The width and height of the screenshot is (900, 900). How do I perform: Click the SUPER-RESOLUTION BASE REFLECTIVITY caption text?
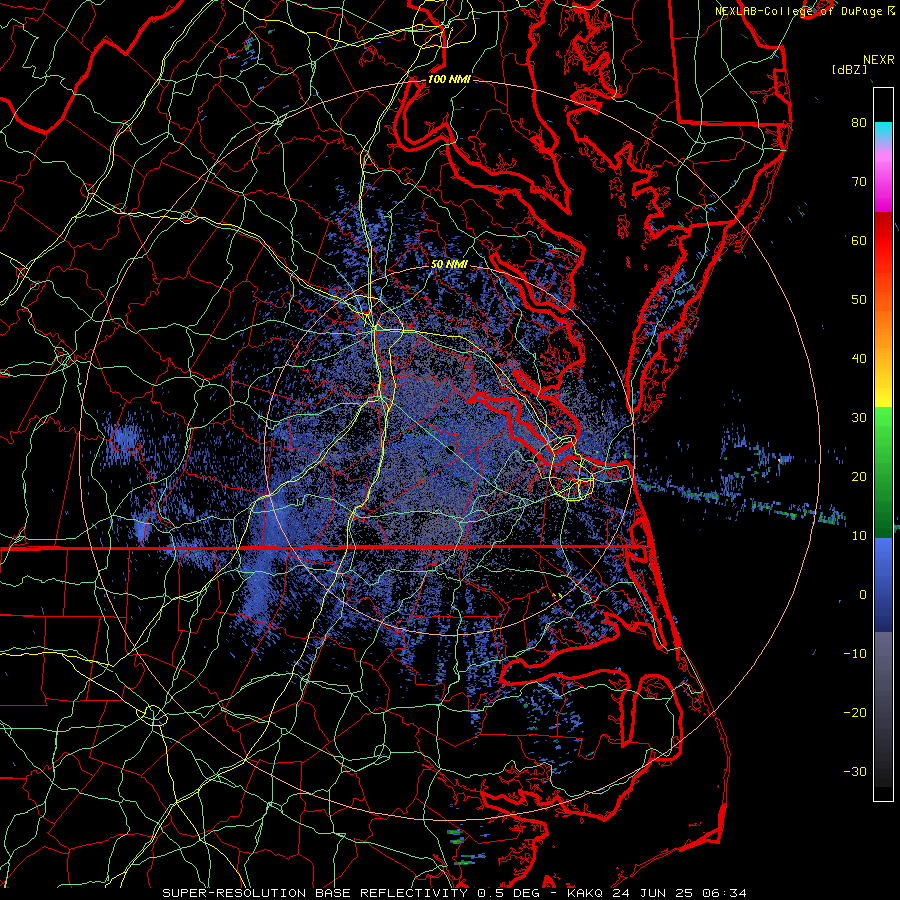pyautogui.click(x=315, y=893)
